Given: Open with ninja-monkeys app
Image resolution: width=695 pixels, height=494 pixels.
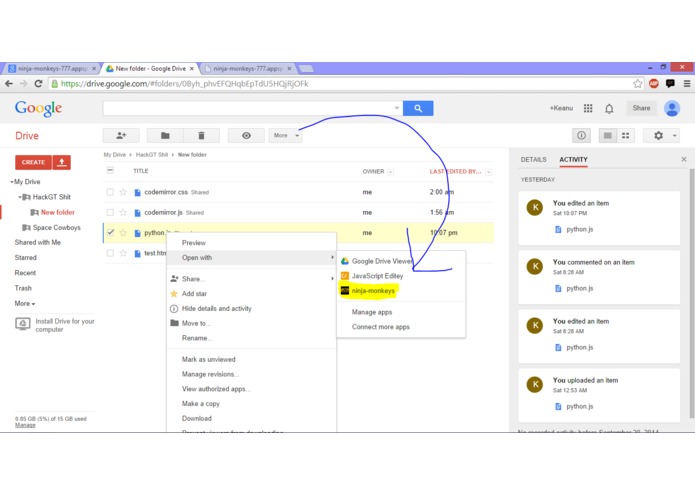Looking at the screenshot, I should point(401,291).
